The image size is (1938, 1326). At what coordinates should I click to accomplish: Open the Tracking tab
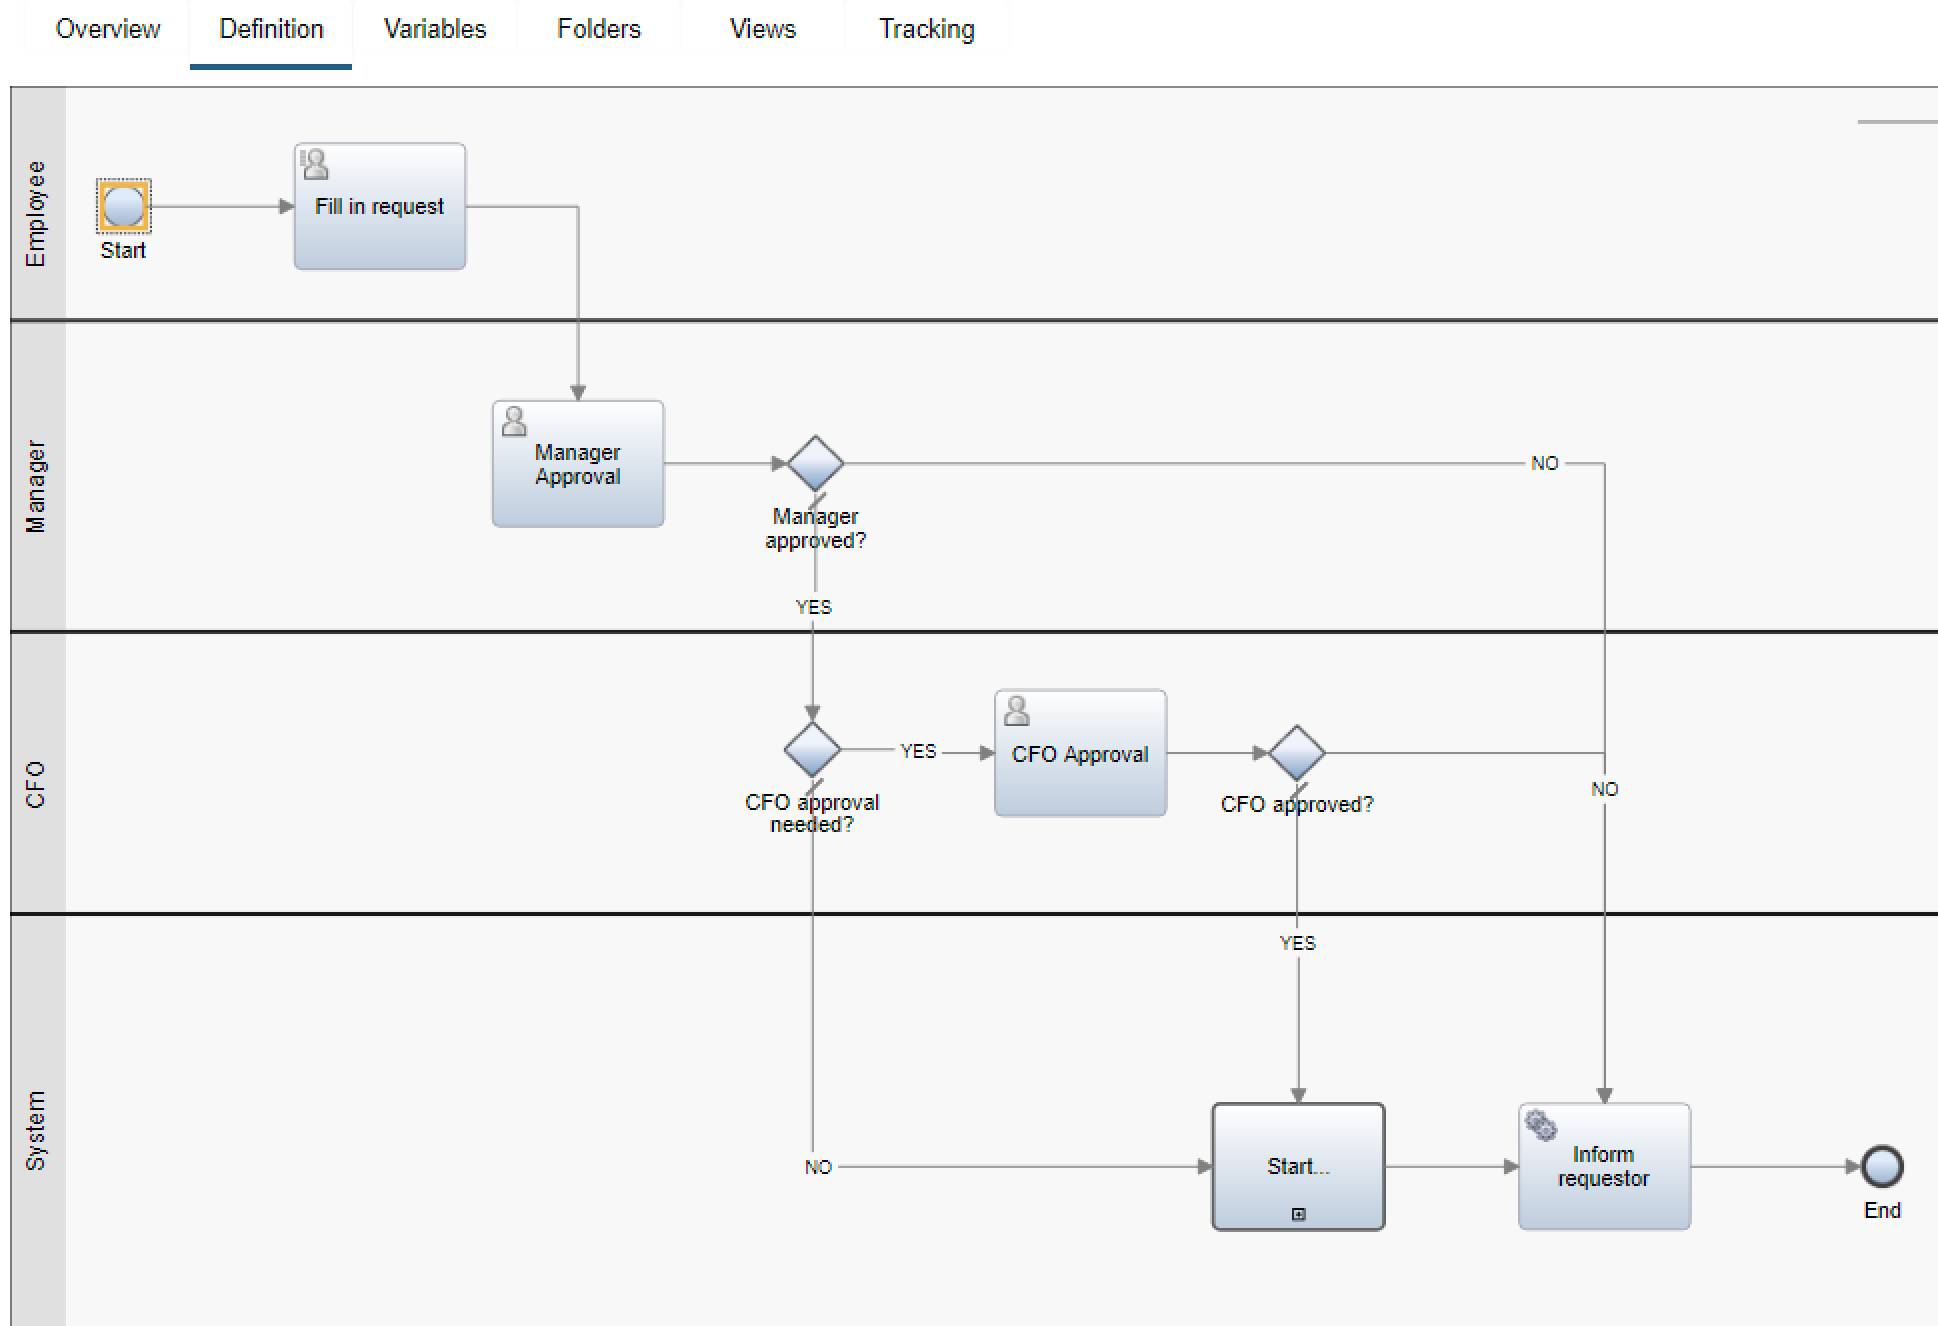pos(926,29)
